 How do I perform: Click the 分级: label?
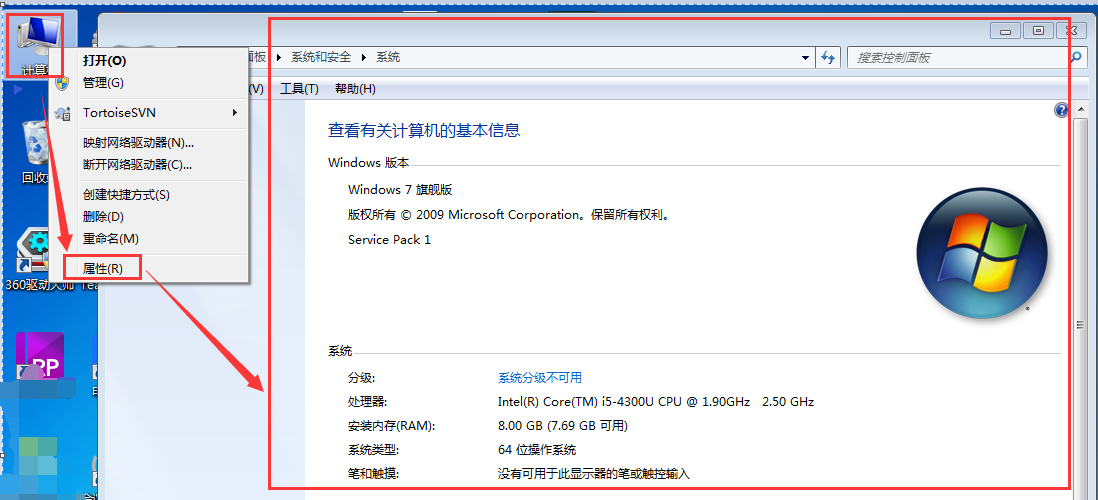point(361,378)
